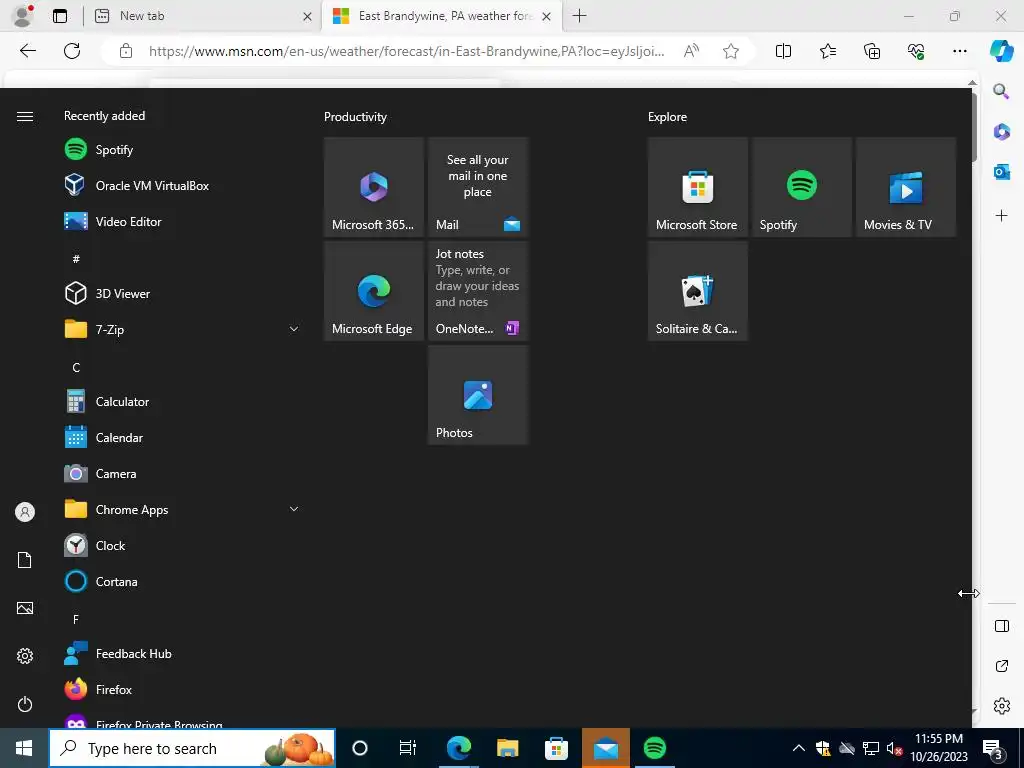
Task: Click the 'F' letter header in app list
Action: pyautogui.click(x=76, y=619)
